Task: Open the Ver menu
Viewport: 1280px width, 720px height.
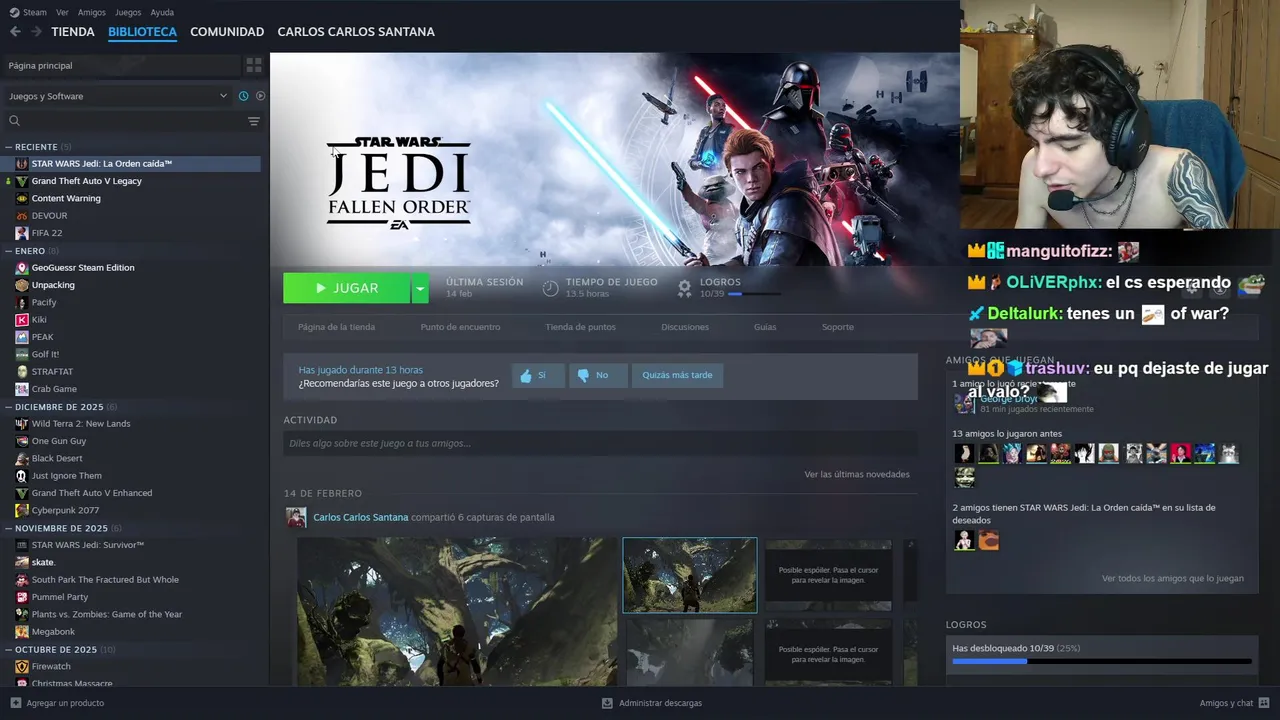Action: (62, 12)
